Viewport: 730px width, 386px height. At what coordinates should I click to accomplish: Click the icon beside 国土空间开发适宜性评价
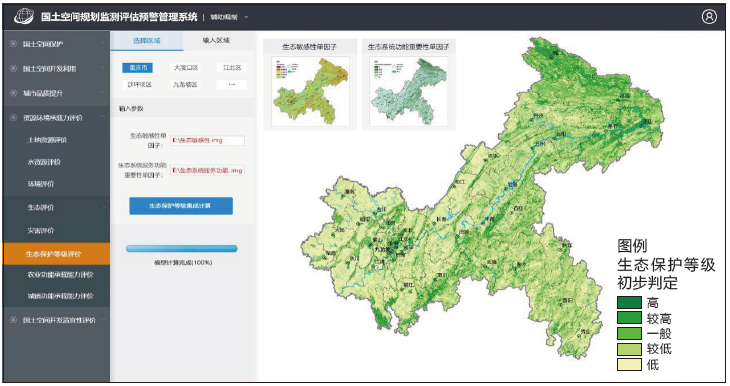[x=13, y=320]
